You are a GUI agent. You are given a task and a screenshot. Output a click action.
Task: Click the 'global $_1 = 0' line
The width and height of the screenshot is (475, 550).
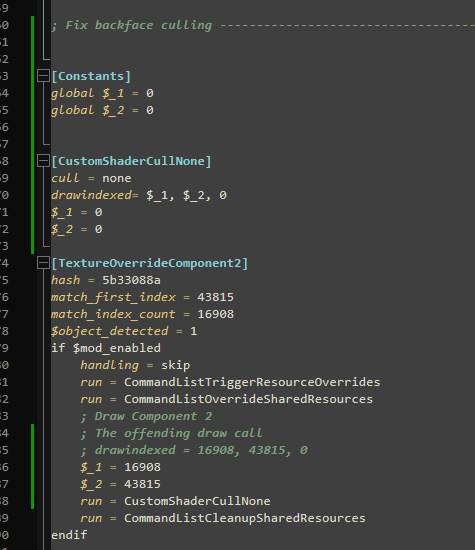pyautogui.click(x=102, y=93)
